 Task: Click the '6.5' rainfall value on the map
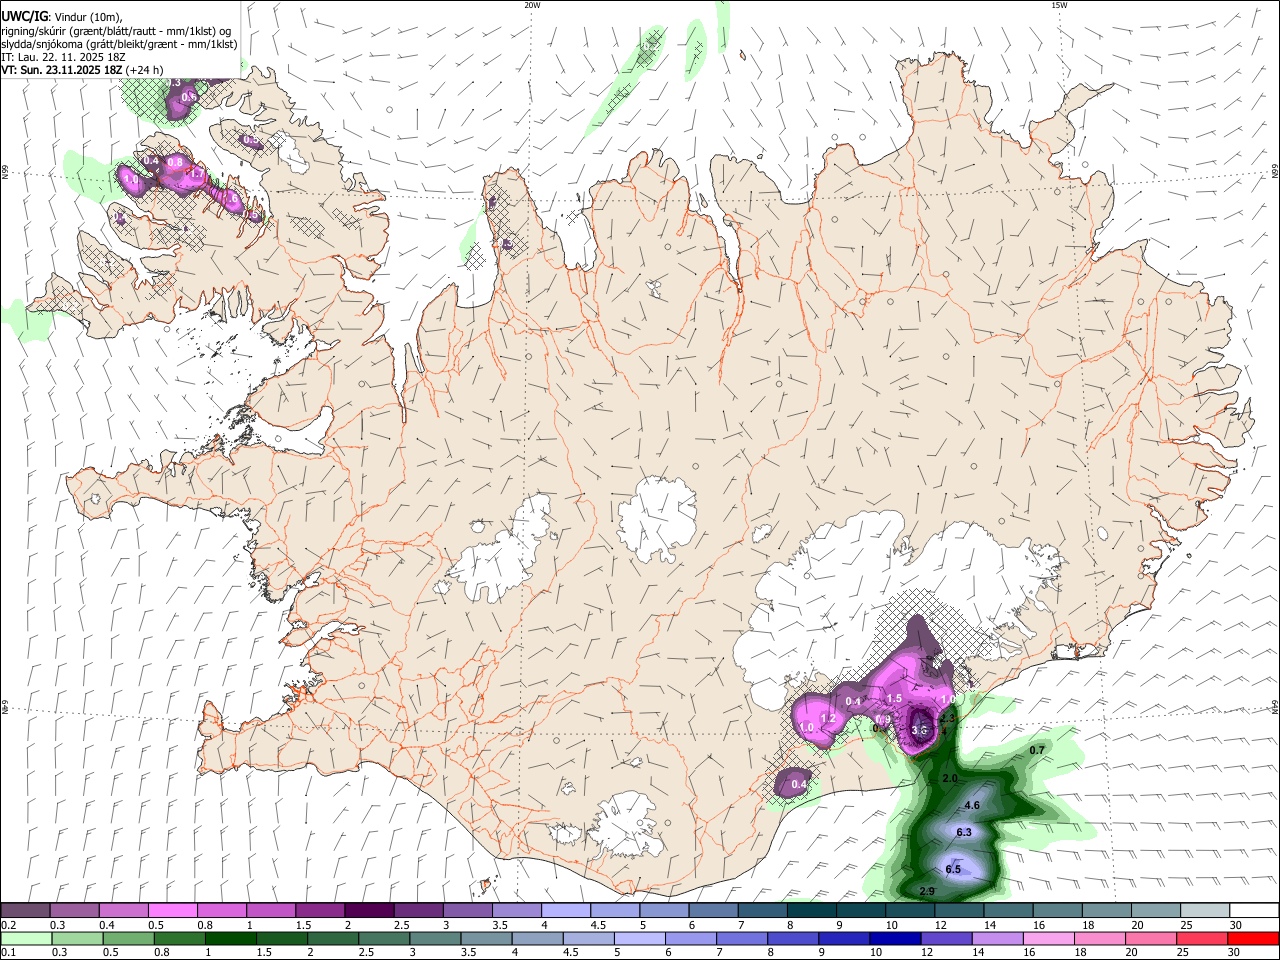pos(952,869)
